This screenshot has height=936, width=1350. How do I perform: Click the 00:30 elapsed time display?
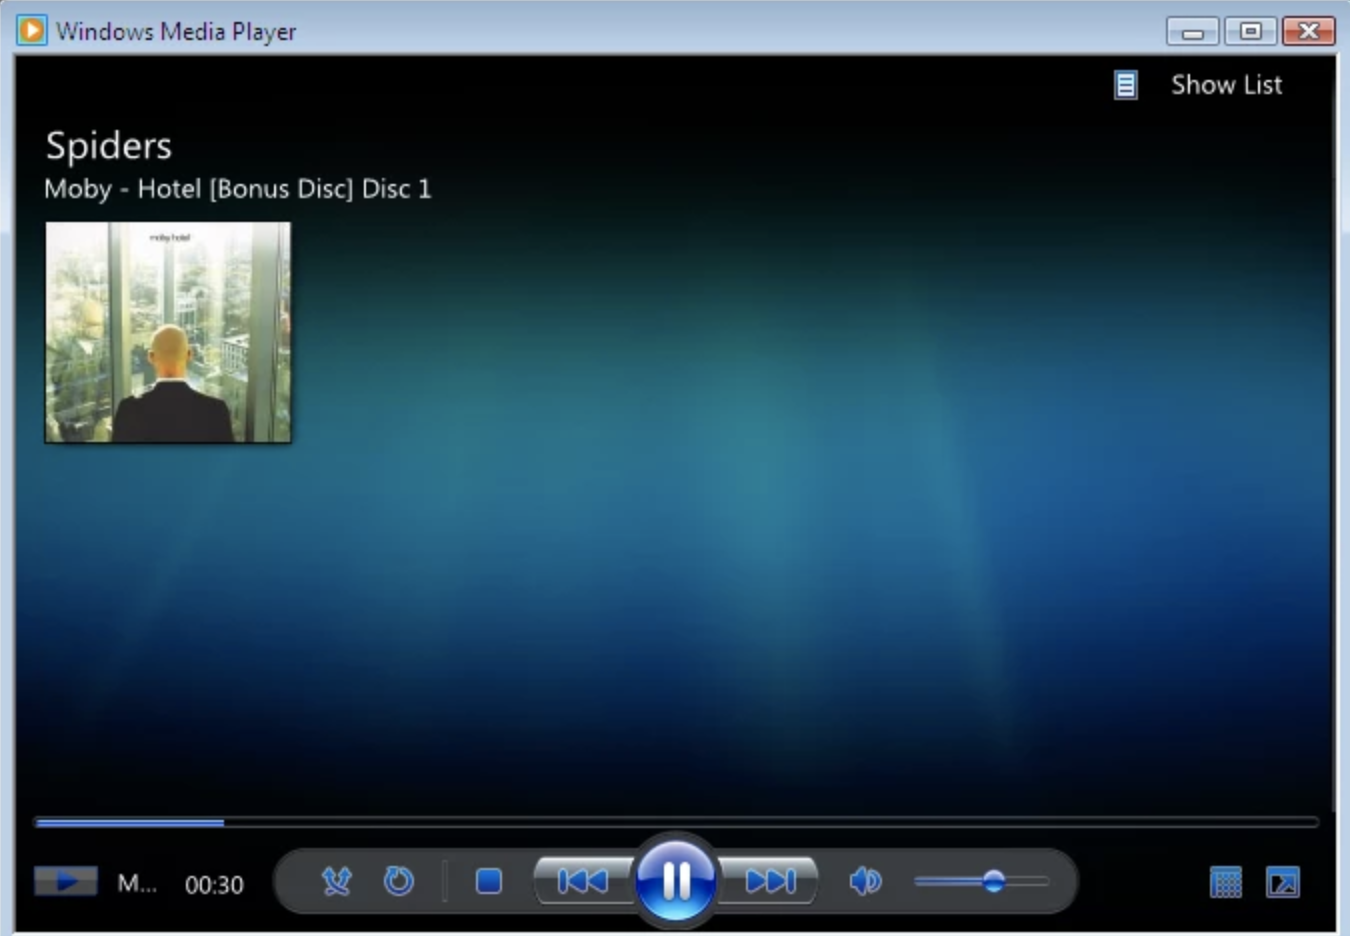tap(214, 885)
